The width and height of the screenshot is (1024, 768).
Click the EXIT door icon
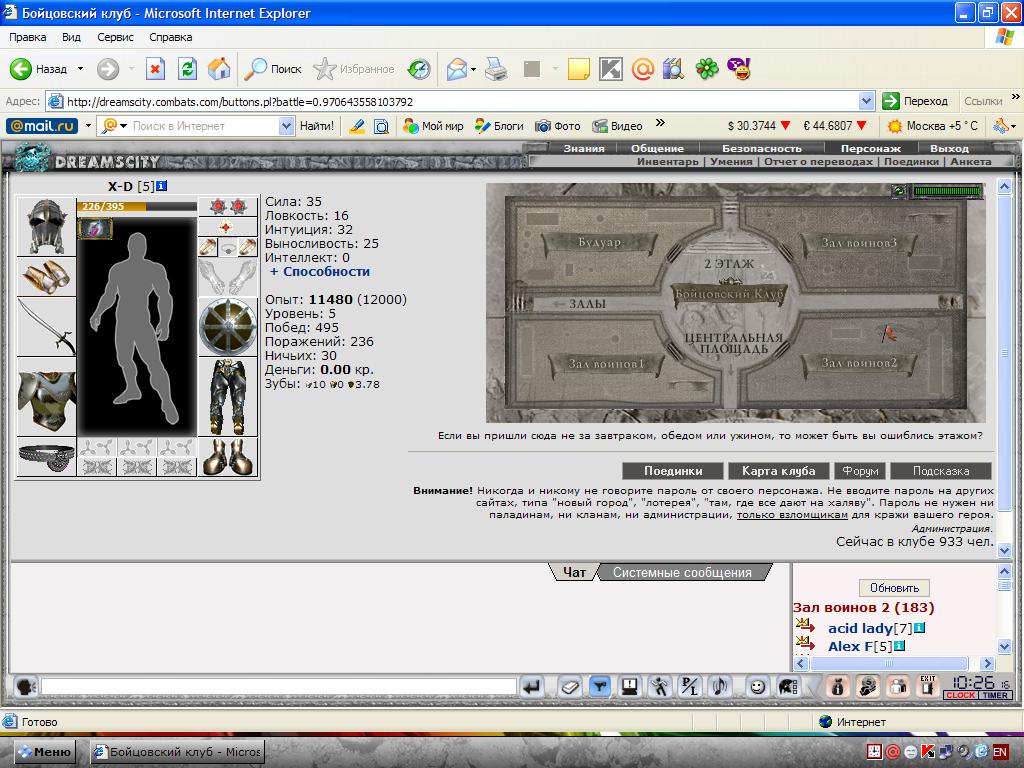[928, 686]
